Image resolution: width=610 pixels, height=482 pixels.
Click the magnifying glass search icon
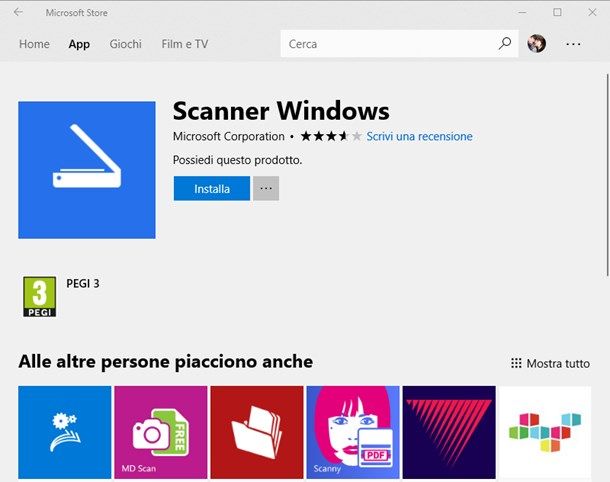[505, 44]
